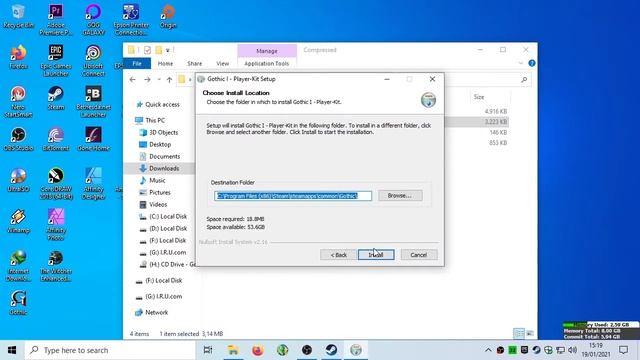Click the Browse button for destination folder
Viewport: 640px width, 360px height.
tap(400, 196)
